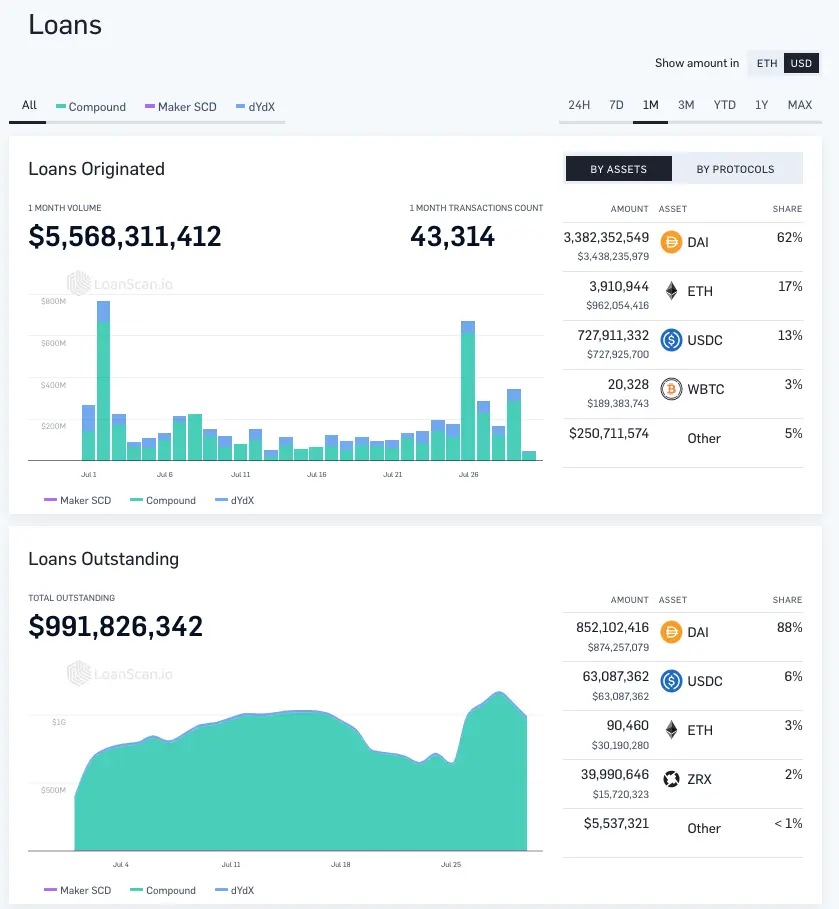Click the $5,568,311,412 volume figure
Screen dimensions: 839x909
pos(125,237)
